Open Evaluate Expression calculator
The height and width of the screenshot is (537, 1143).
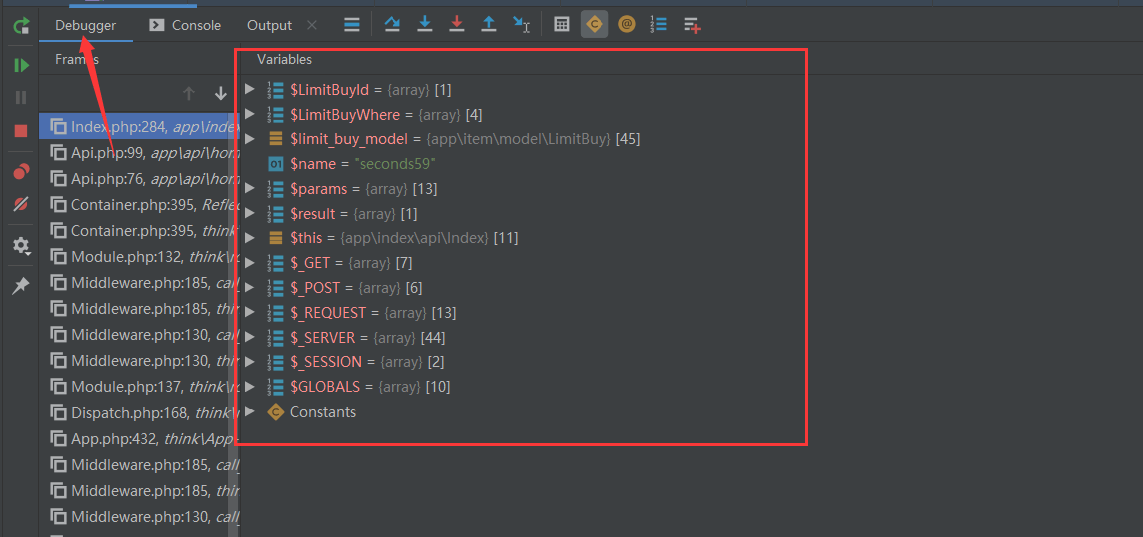click(x=561, y=24)
